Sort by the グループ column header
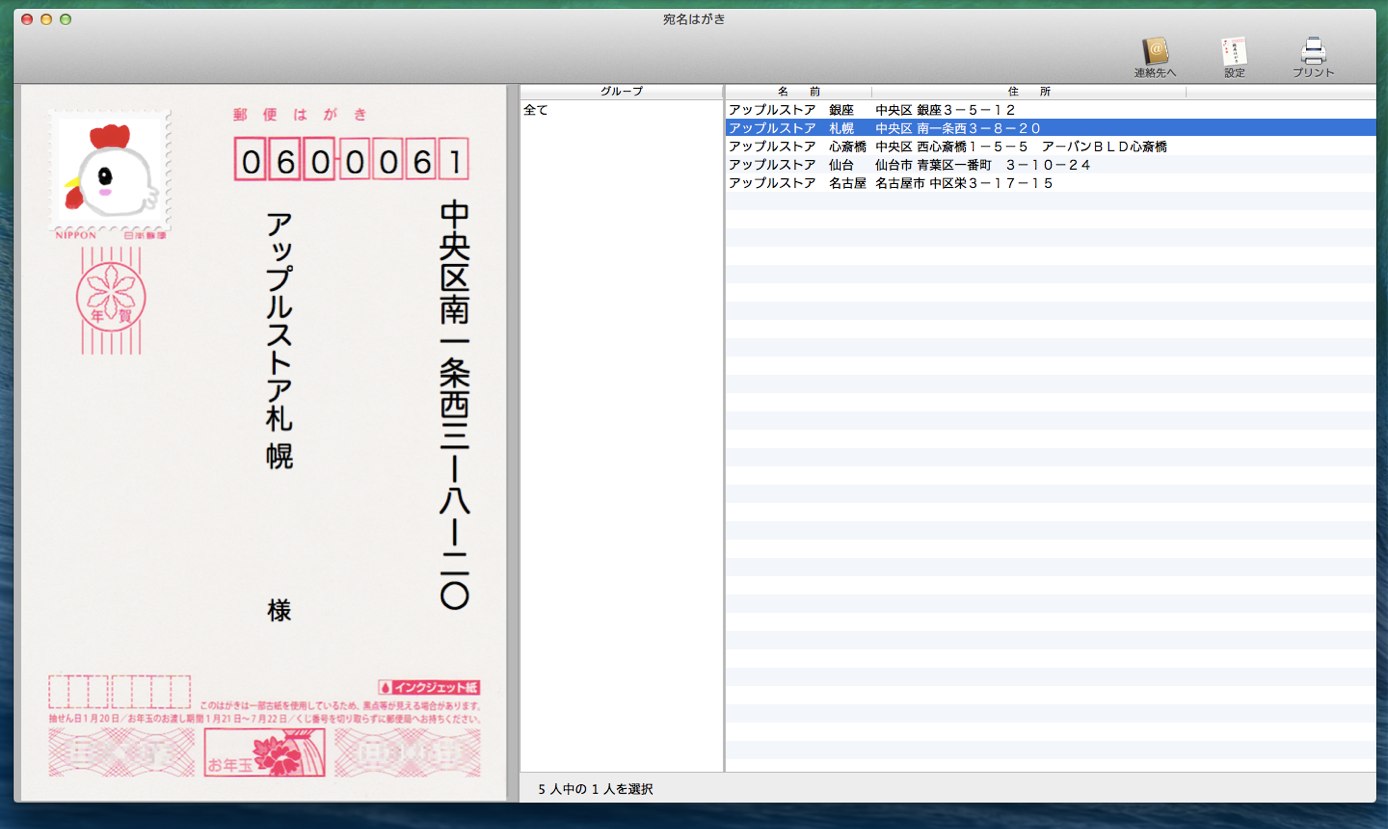This screenshot has width=1388, height=829. (x=621, y=91)
